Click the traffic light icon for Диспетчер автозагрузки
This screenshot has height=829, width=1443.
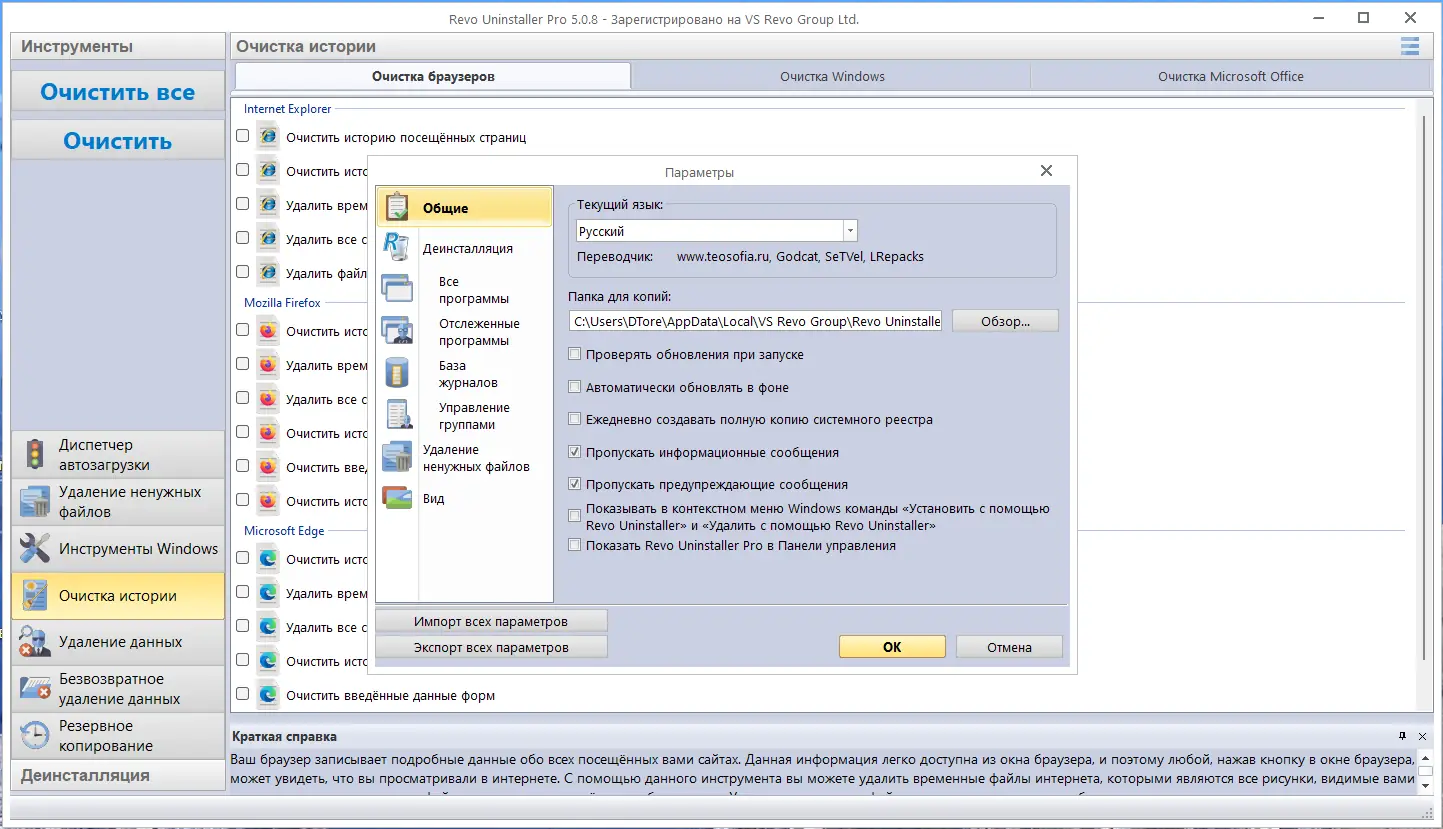[x=35, y=454]
